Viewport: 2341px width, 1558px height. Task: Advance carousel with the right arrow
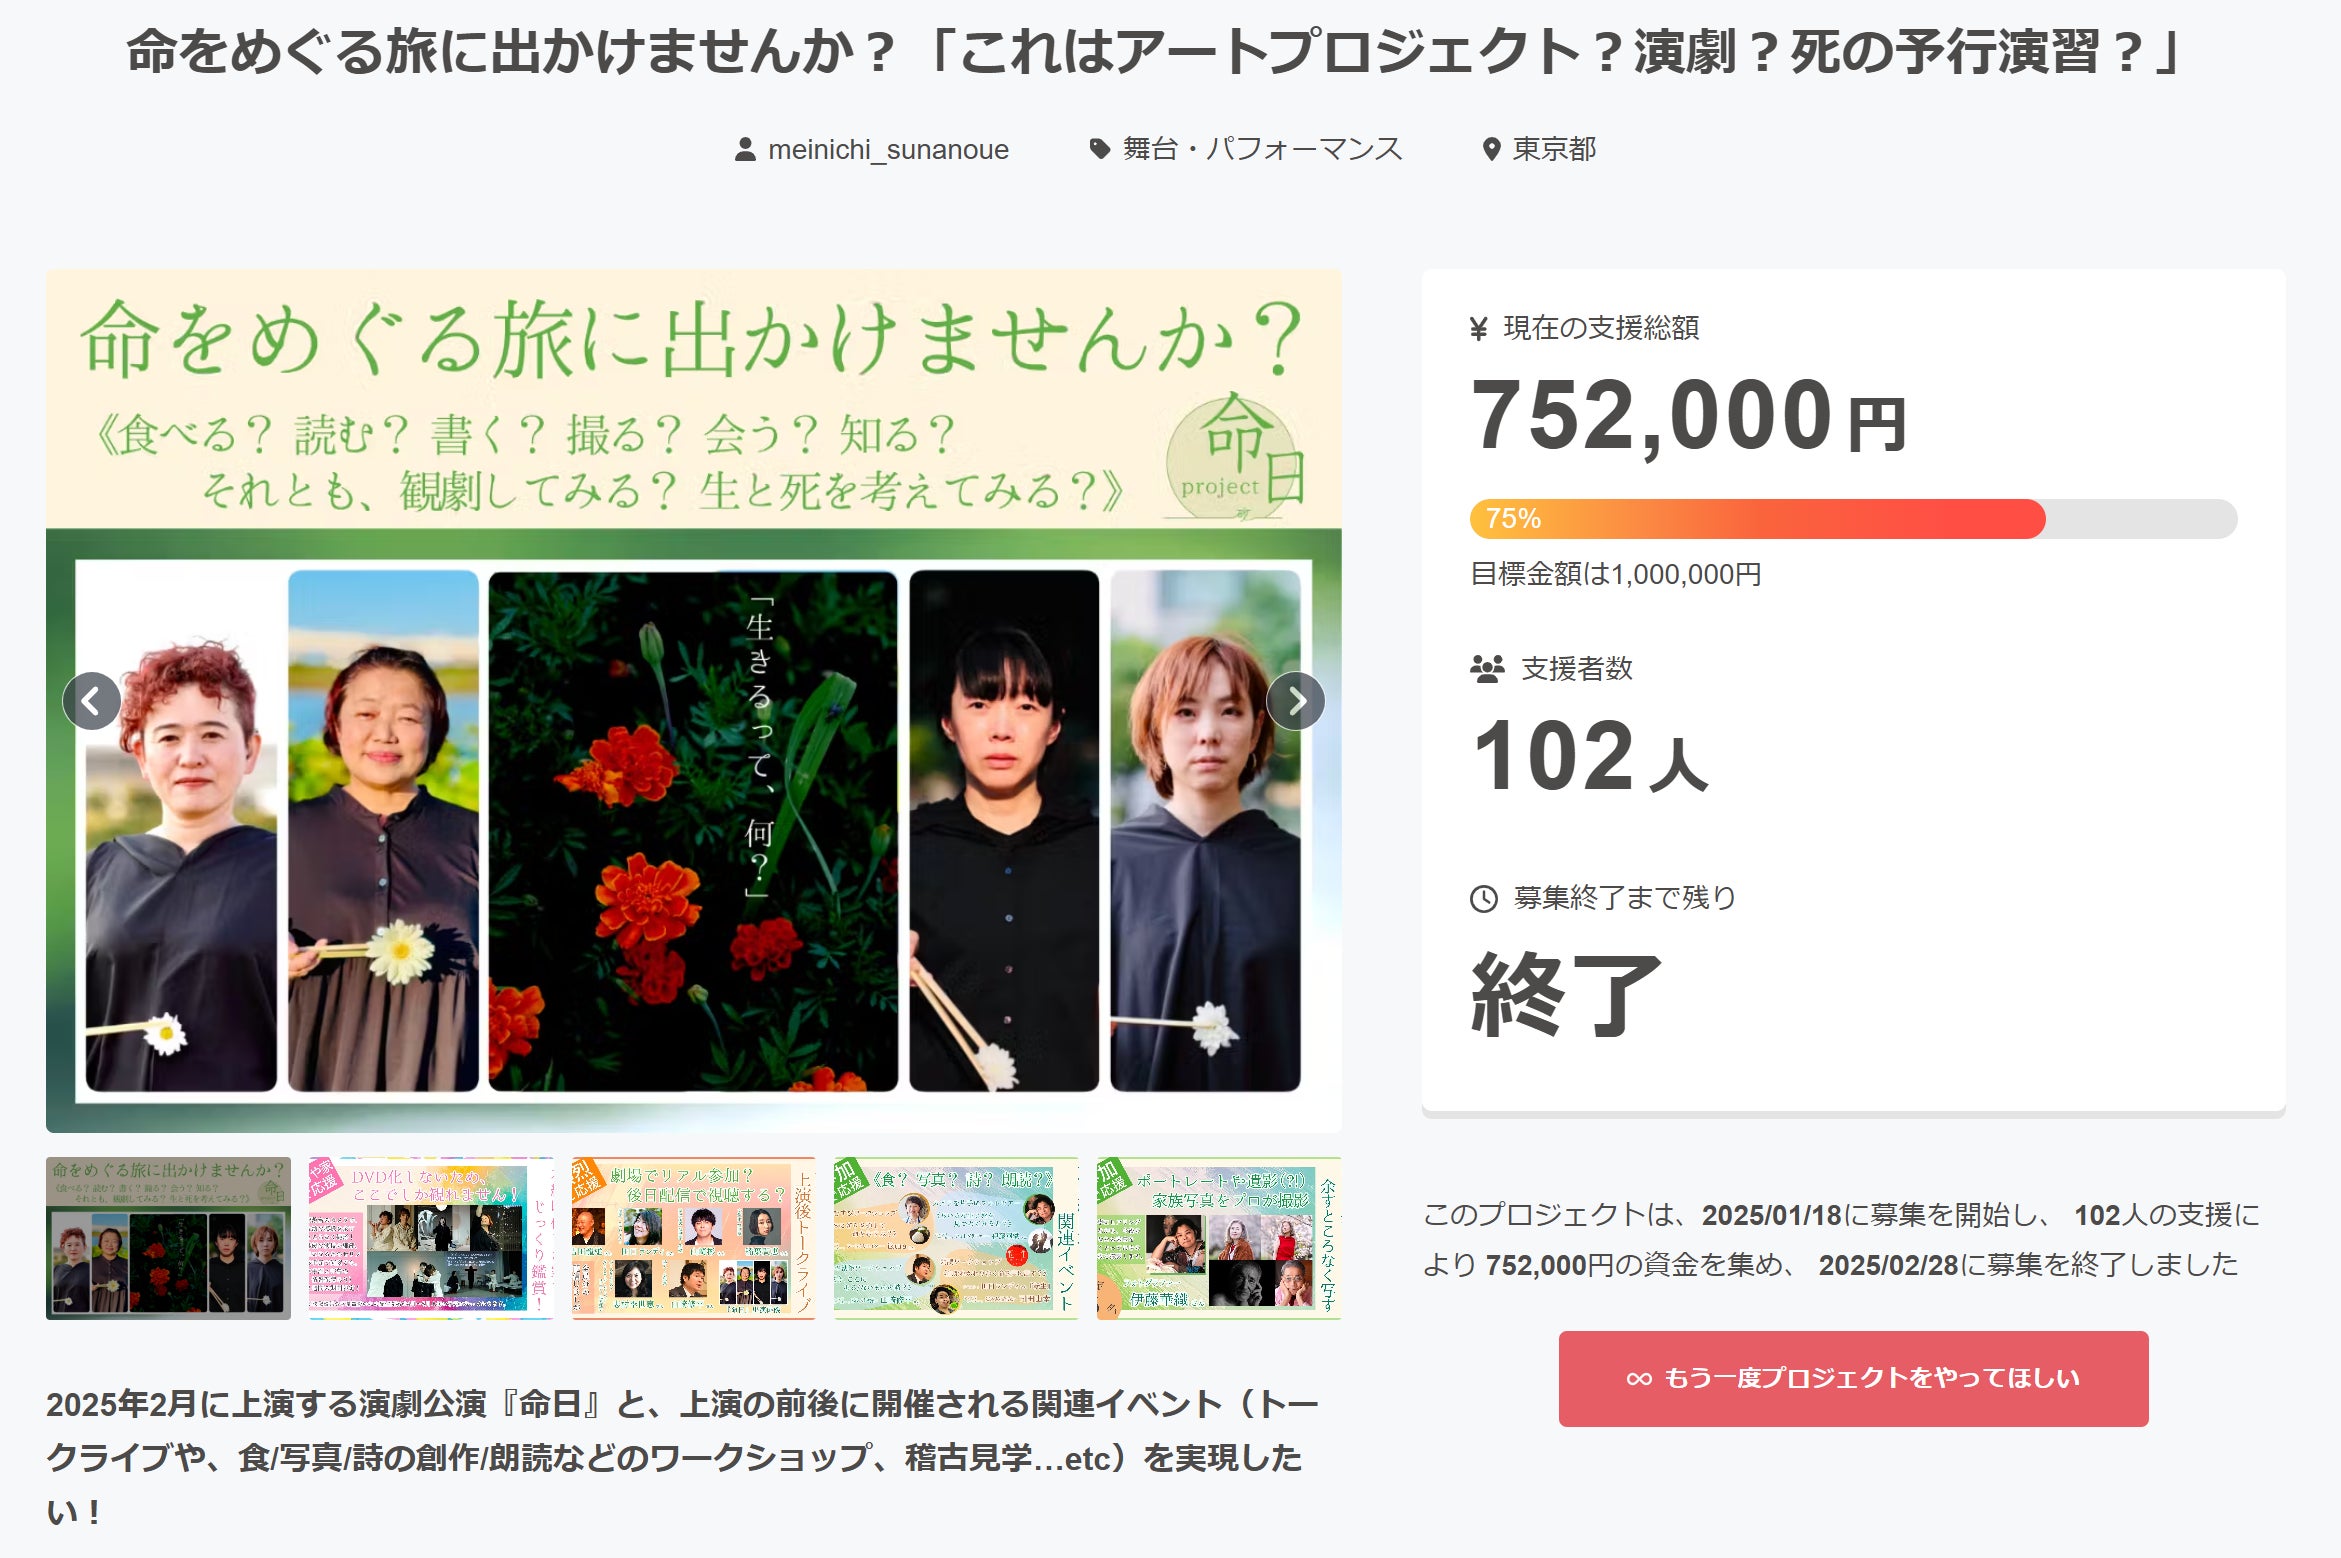1296,701
